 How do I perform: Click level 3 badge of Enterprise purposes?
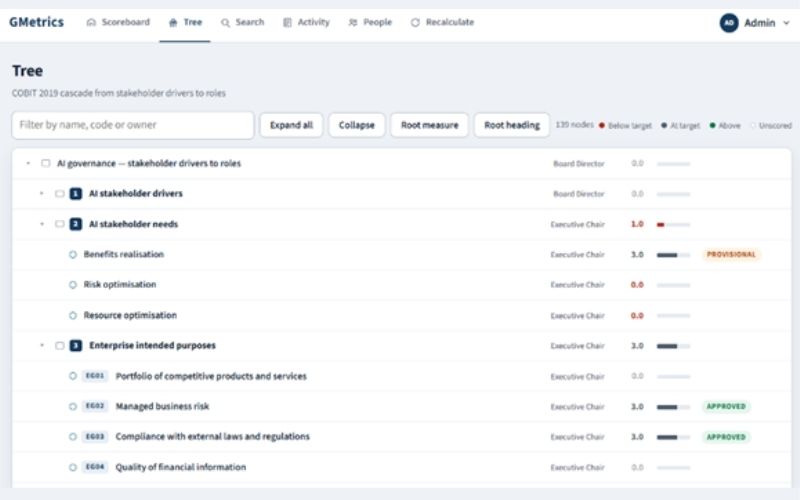76,346
